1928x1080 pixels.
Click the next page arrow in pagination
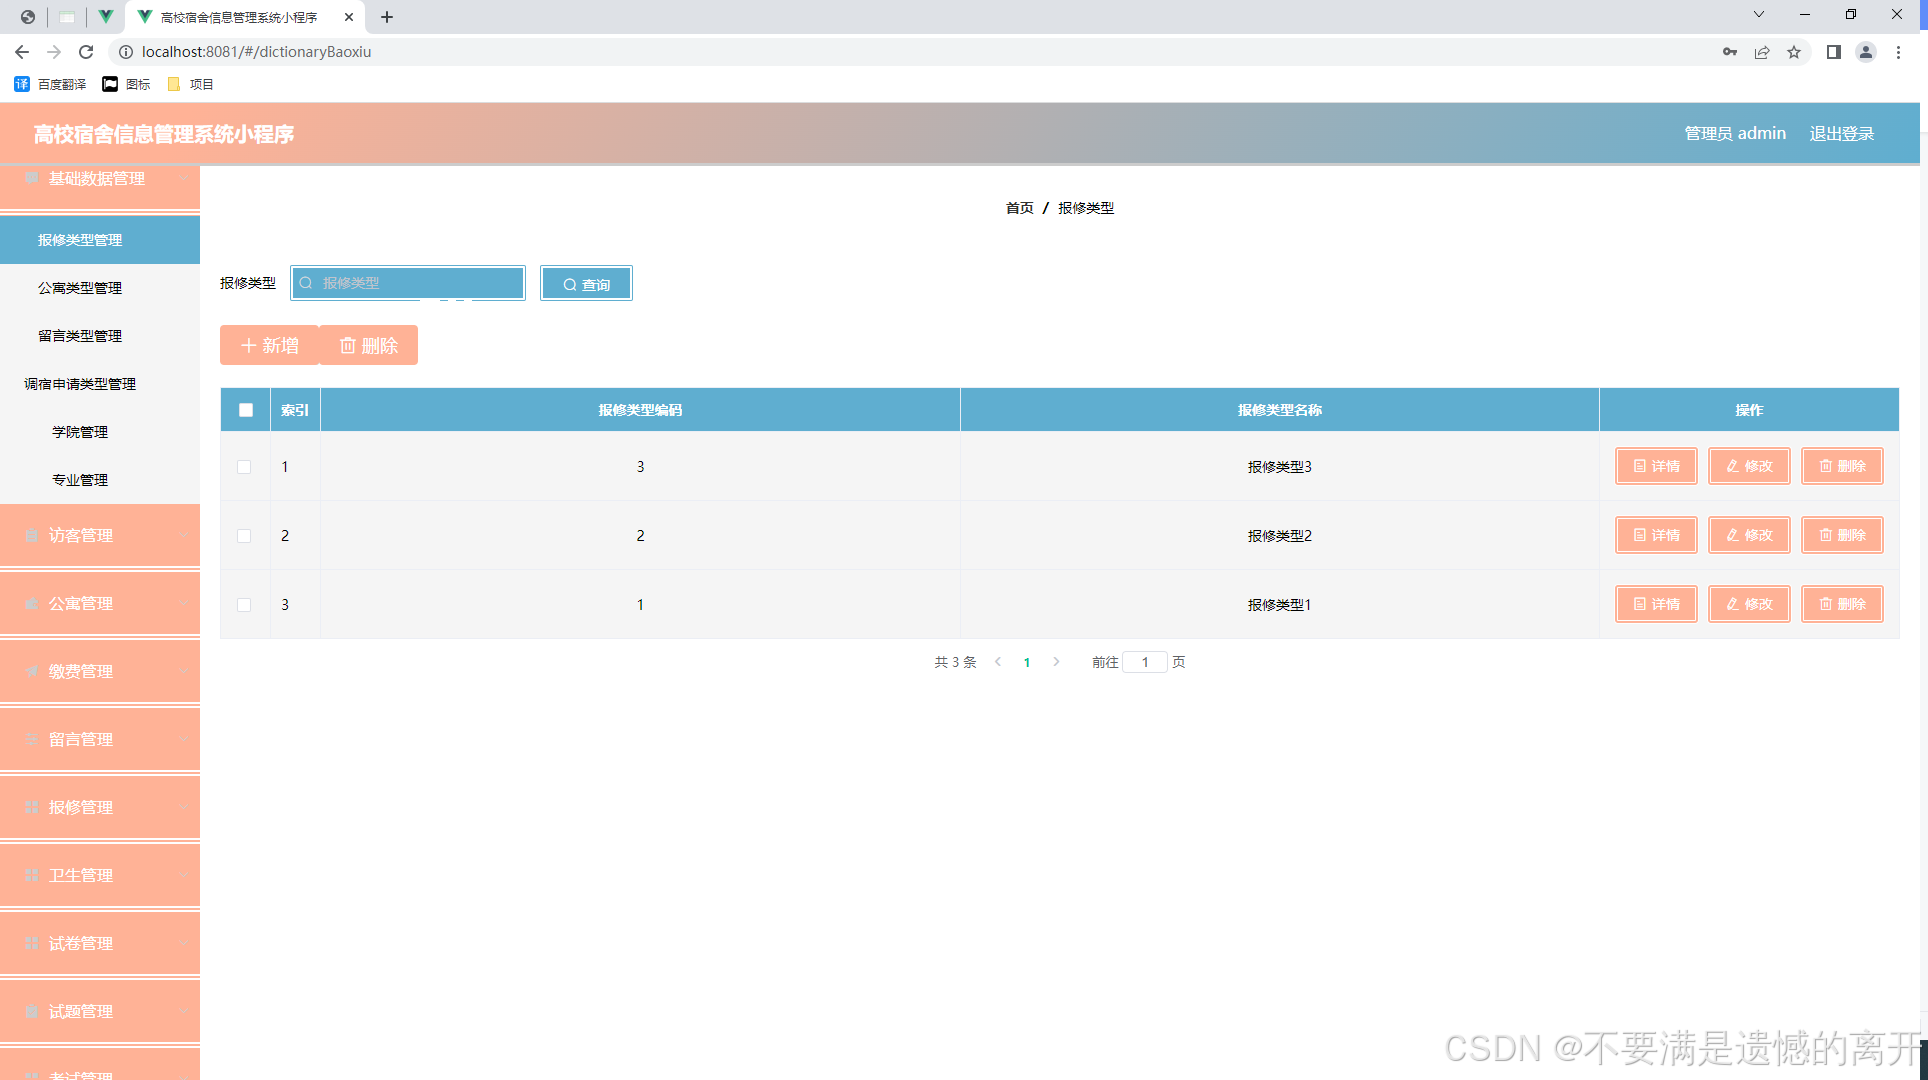pyautogui.click(x=1056, y=662)
